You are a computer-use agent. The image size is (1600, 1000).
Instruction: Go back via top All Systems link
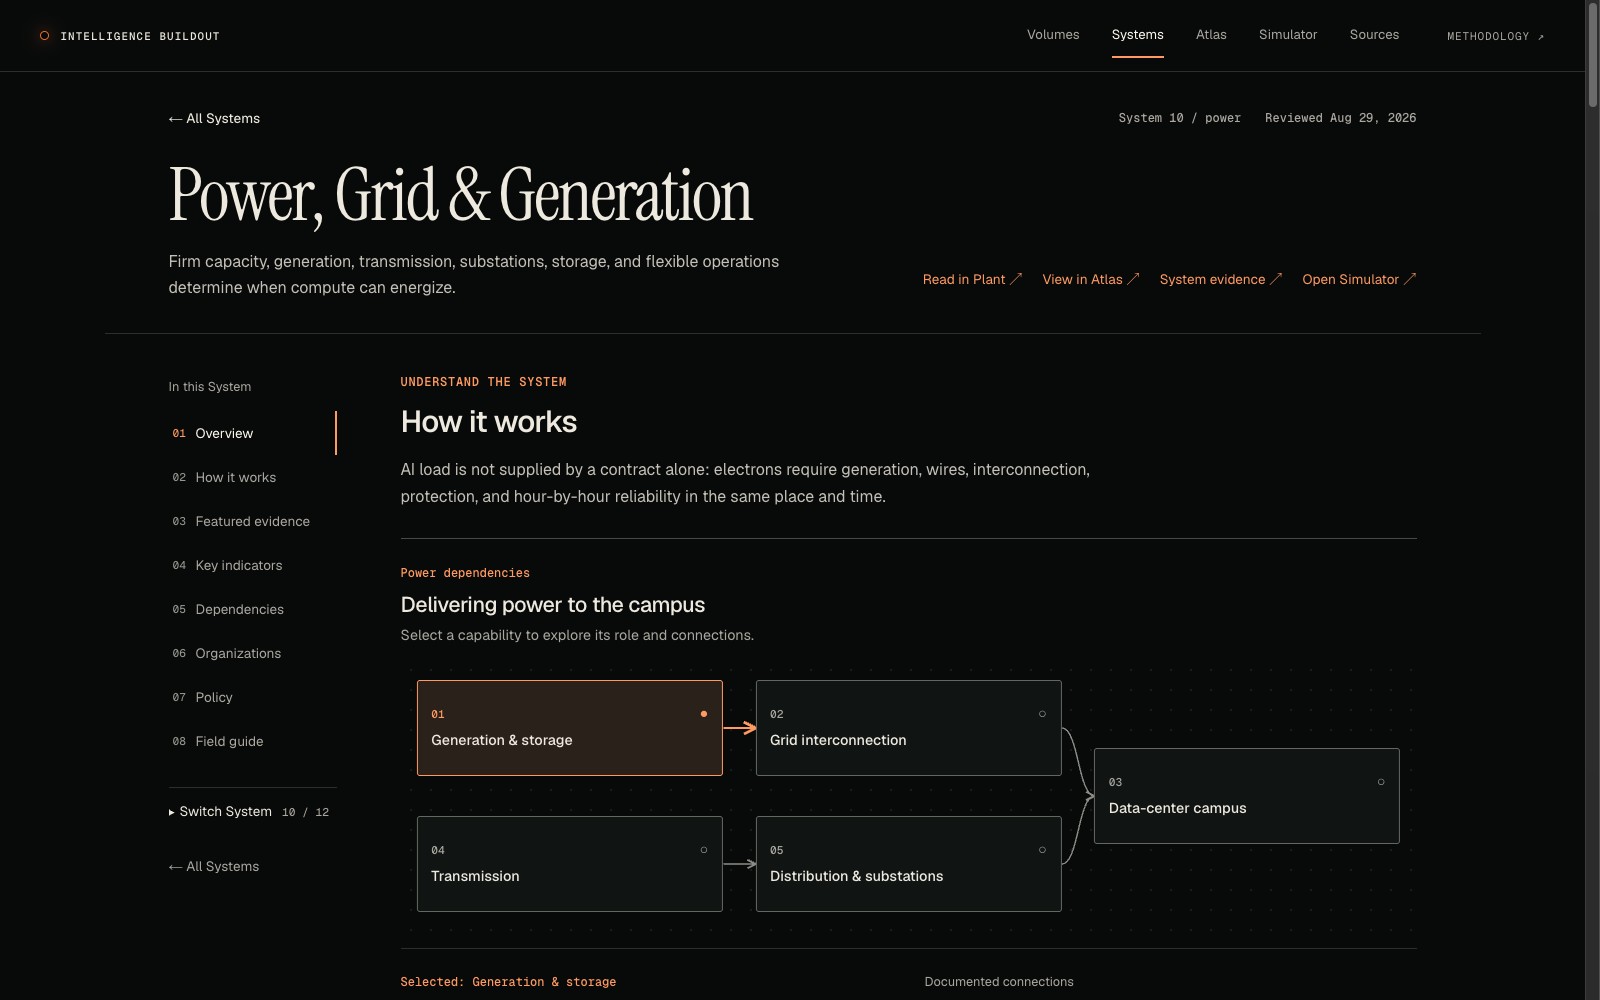point(214,118)
